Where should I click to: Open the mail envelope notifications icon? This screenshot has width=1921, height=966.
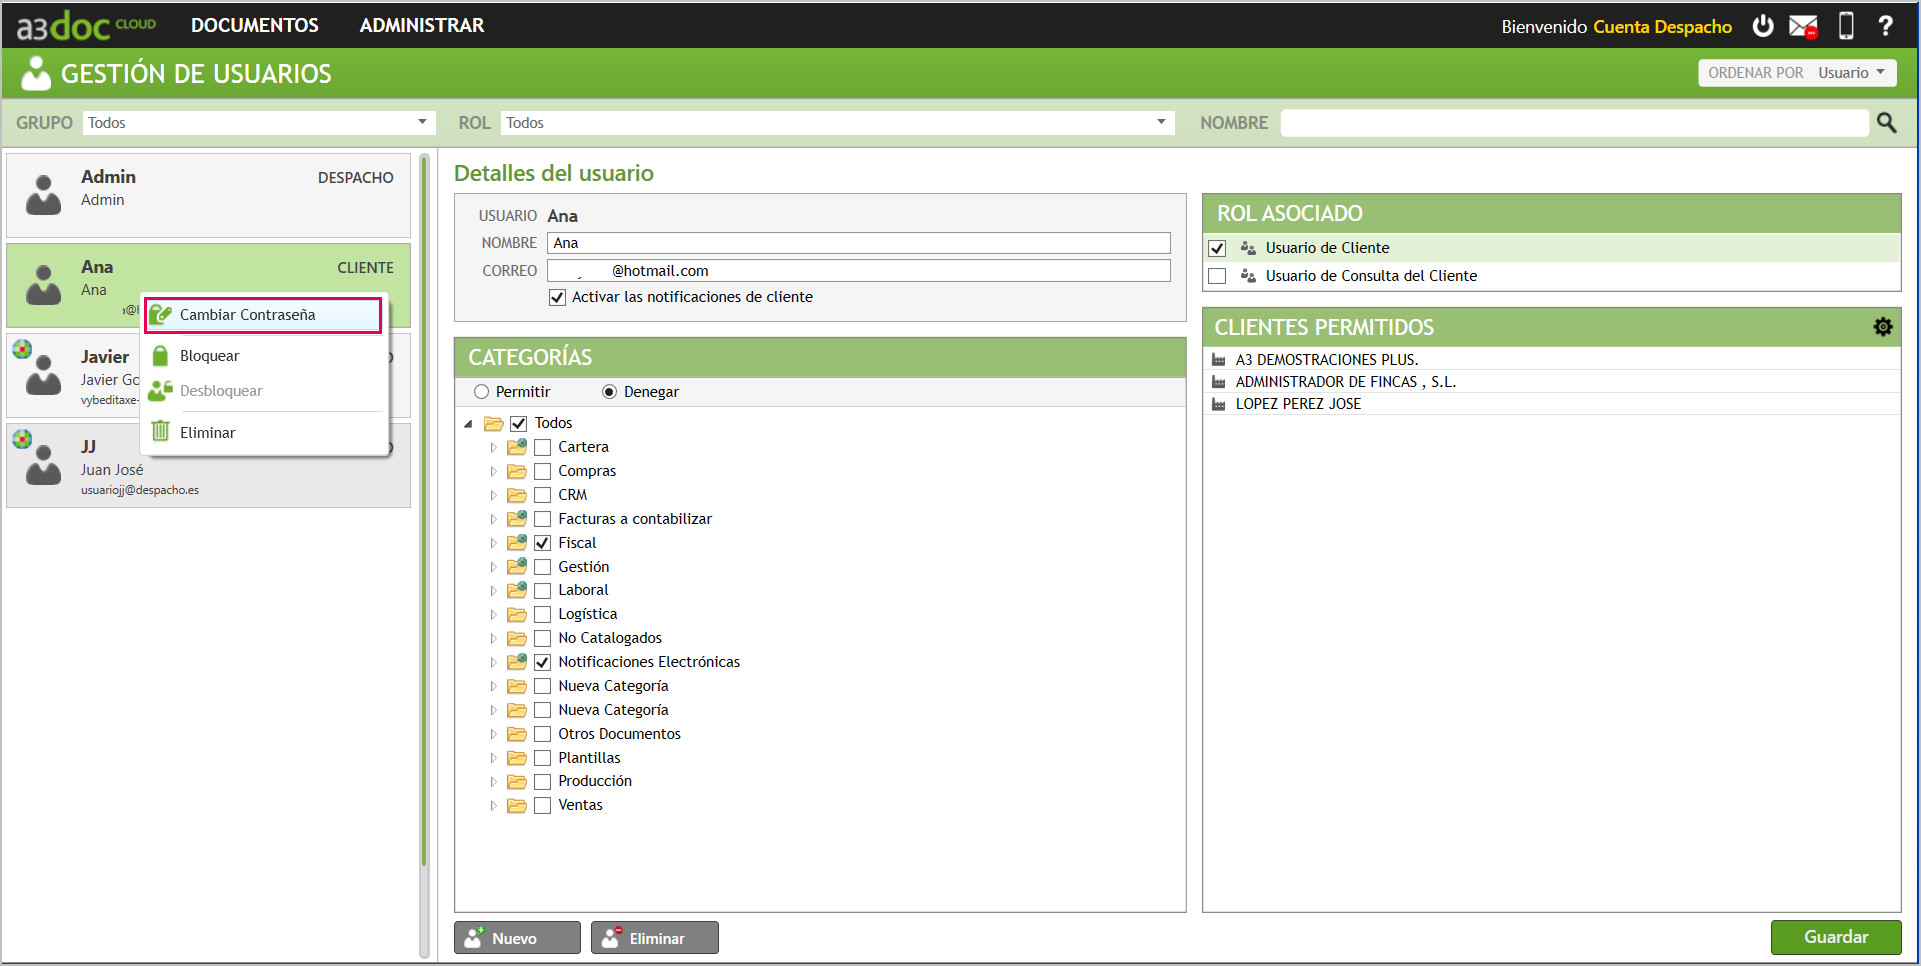pos(1804,27)
